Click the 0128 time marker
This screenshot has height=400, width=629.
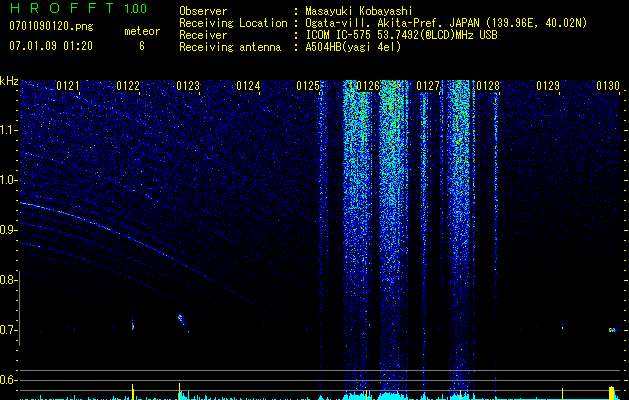point(488,86)
